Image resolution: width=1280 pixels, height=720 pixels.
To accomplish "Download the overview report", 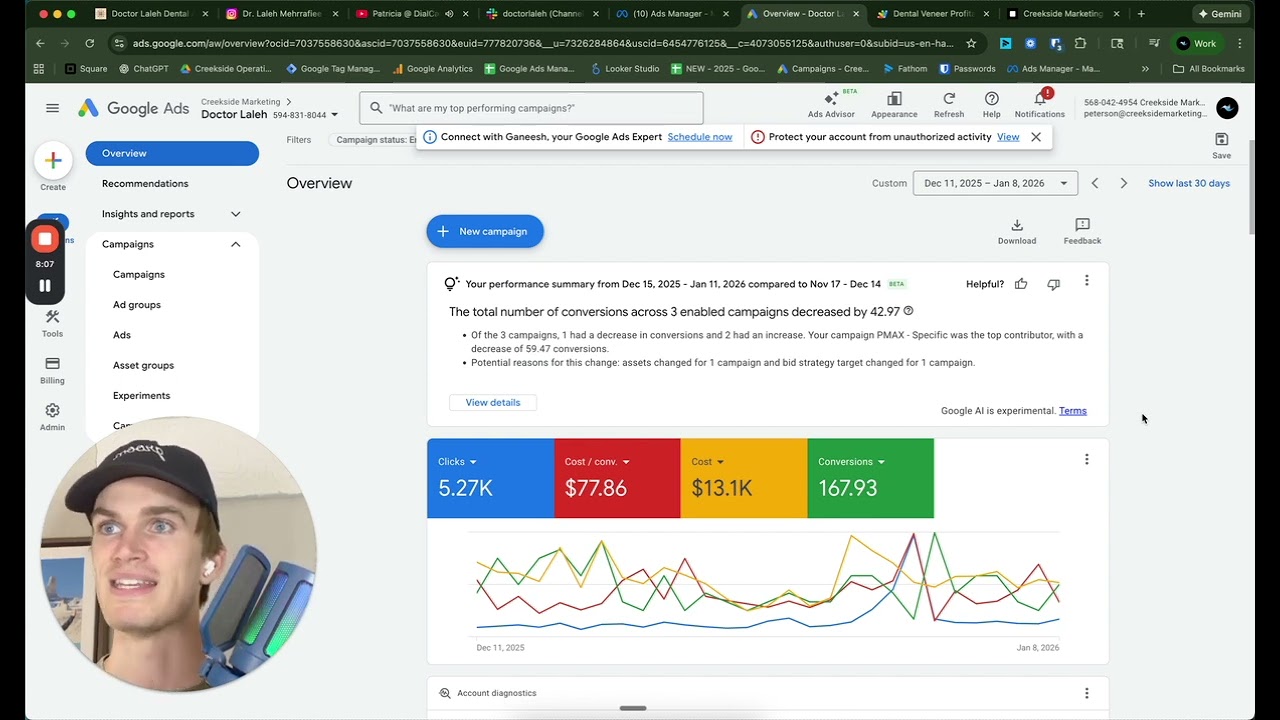I will tap(1017, 231).
